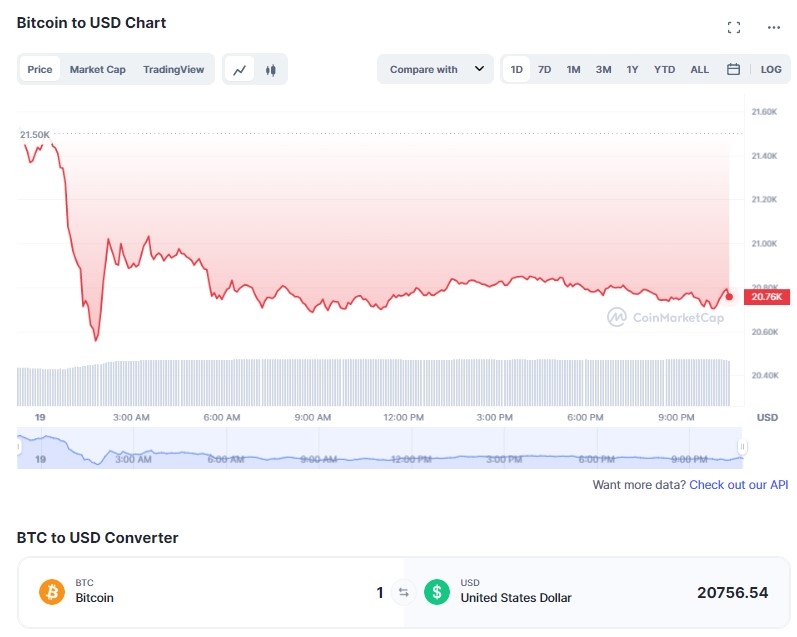Select the 1M time range
This screenshot has width=797, height=637.
tap(573, 70)
